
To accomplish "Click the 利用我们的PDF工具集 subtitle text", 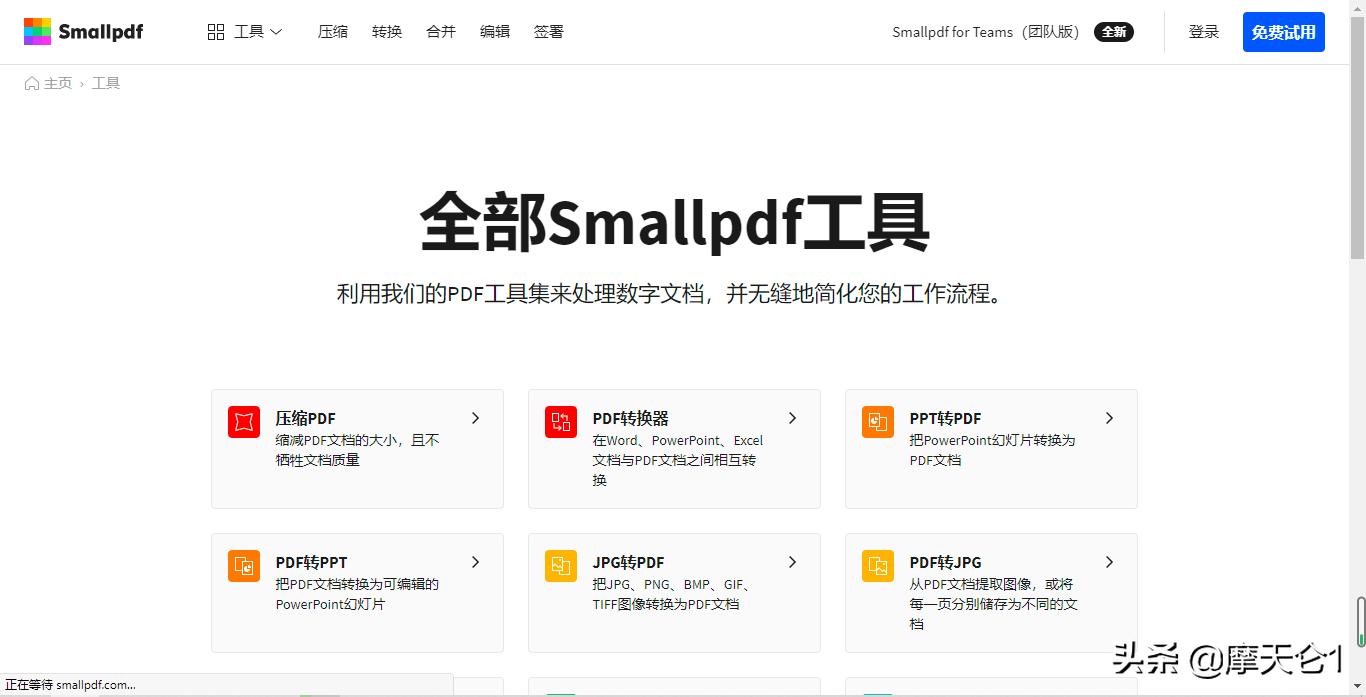I will coord(669,294).
